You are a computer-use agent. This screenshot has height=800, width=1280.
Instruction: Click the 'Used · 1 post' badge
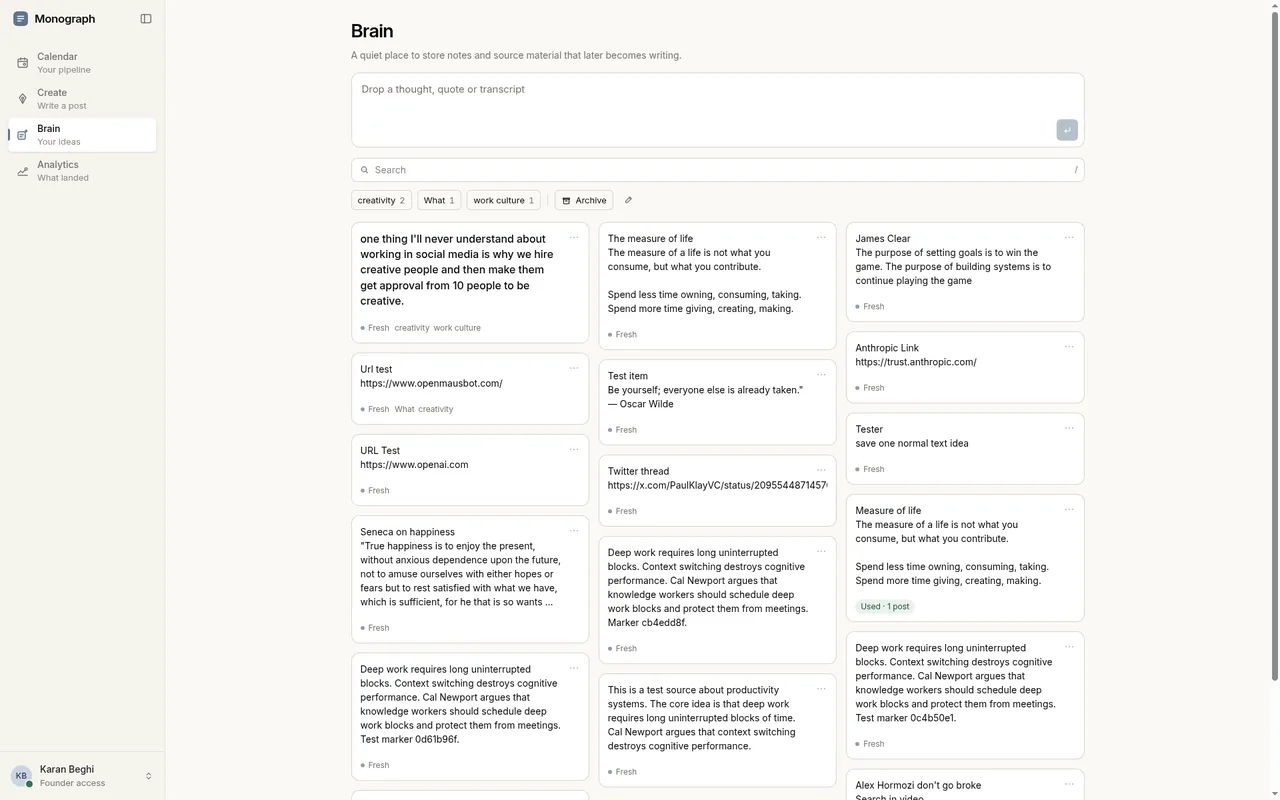tap(885, 606)
